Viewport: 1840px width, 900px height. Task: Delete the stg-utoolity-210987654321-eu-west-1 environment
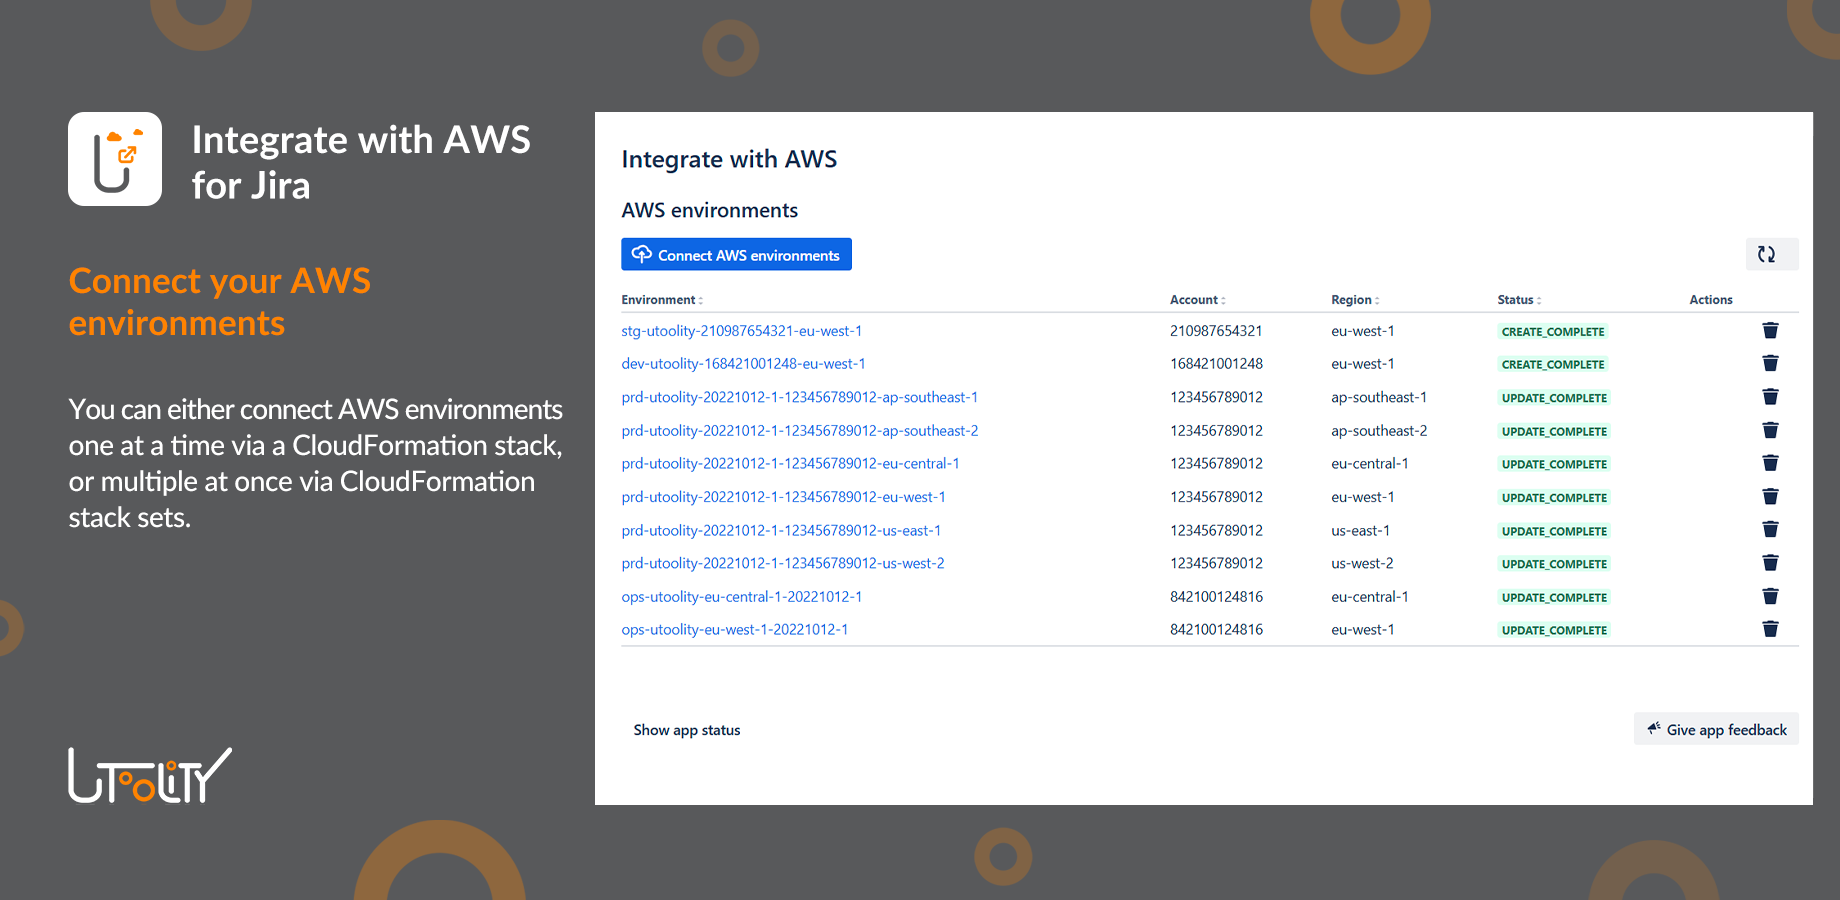[x=1770, y=330]
